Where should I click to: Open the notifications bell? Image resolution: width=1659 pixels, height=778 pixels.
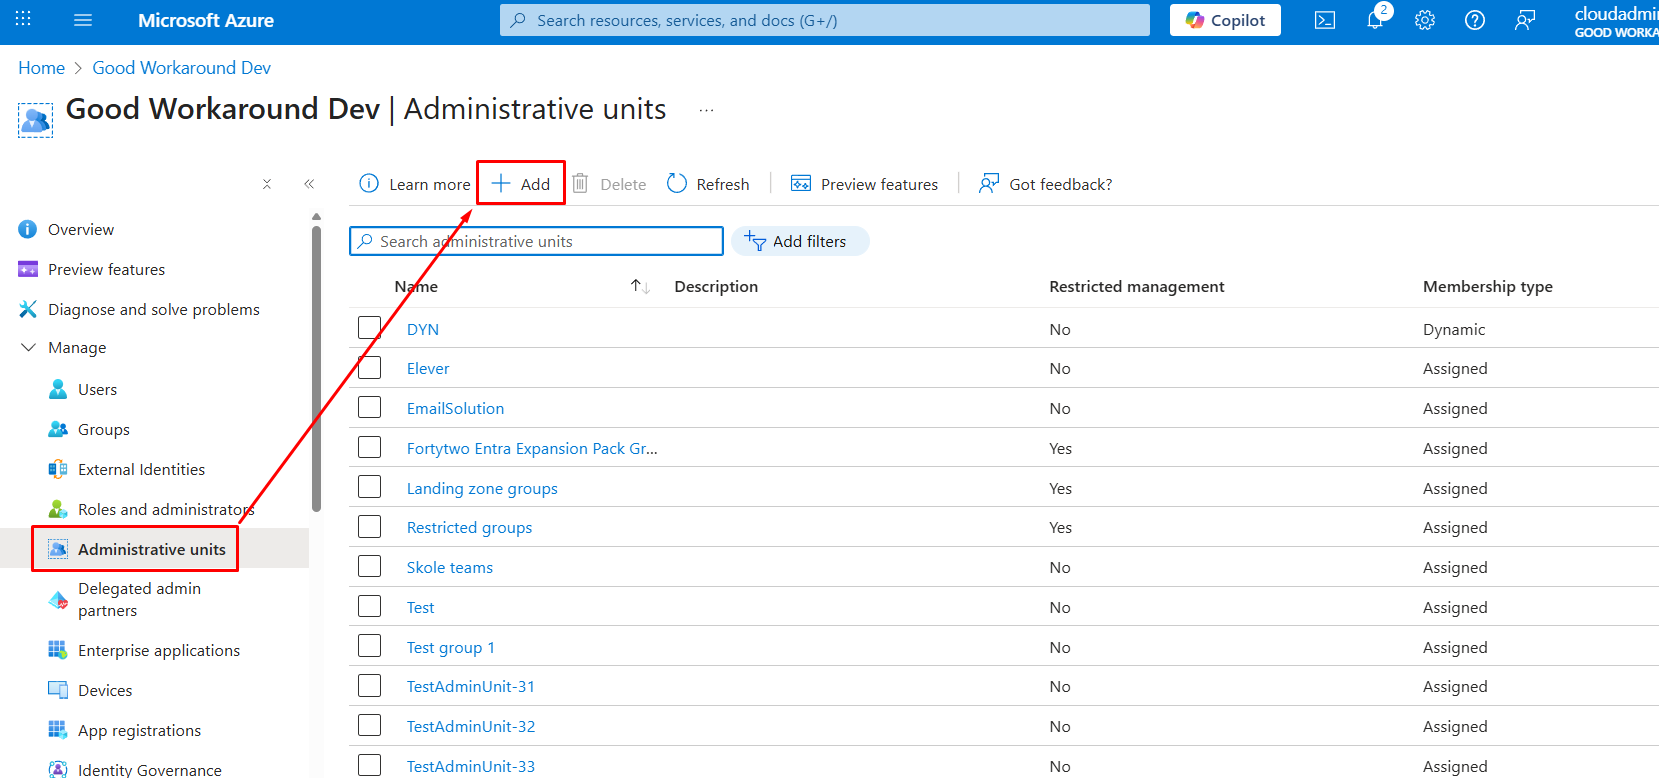(1375, 21)
